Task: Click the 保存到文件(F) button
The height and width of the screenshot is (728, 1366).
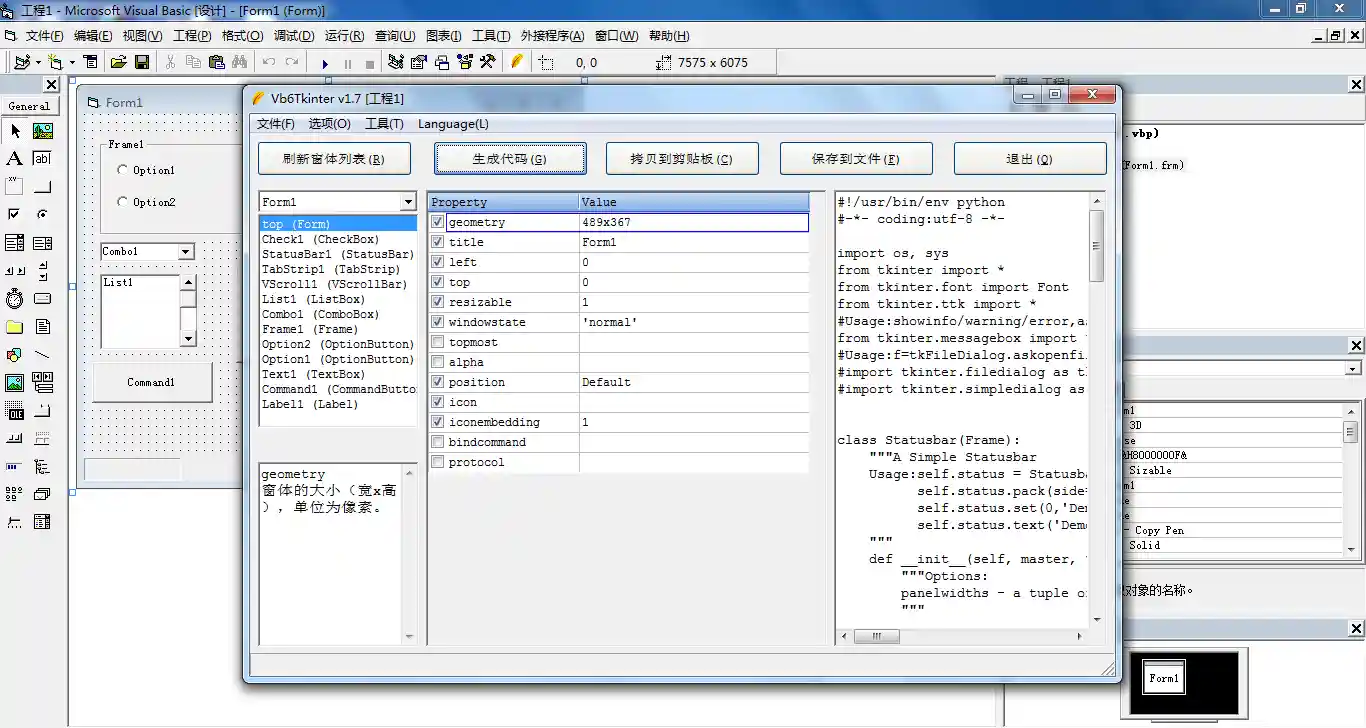Action: tap(855, 158)
